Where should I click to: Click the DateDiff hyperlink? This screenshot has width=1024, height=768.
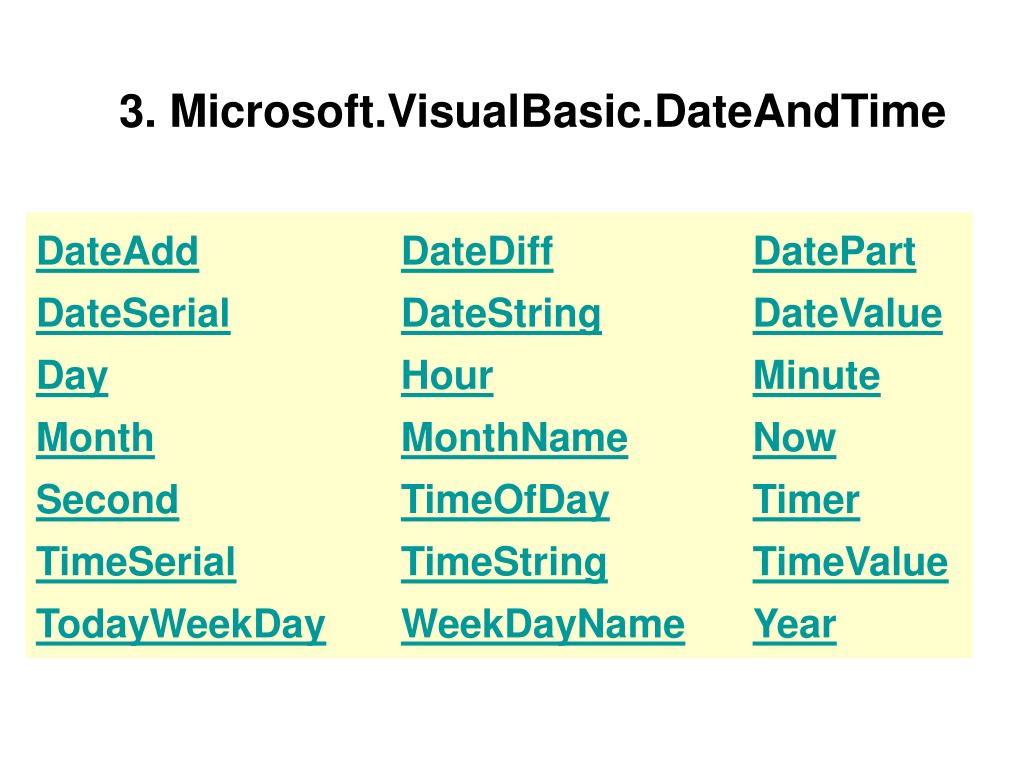click(x=477, y=252)
